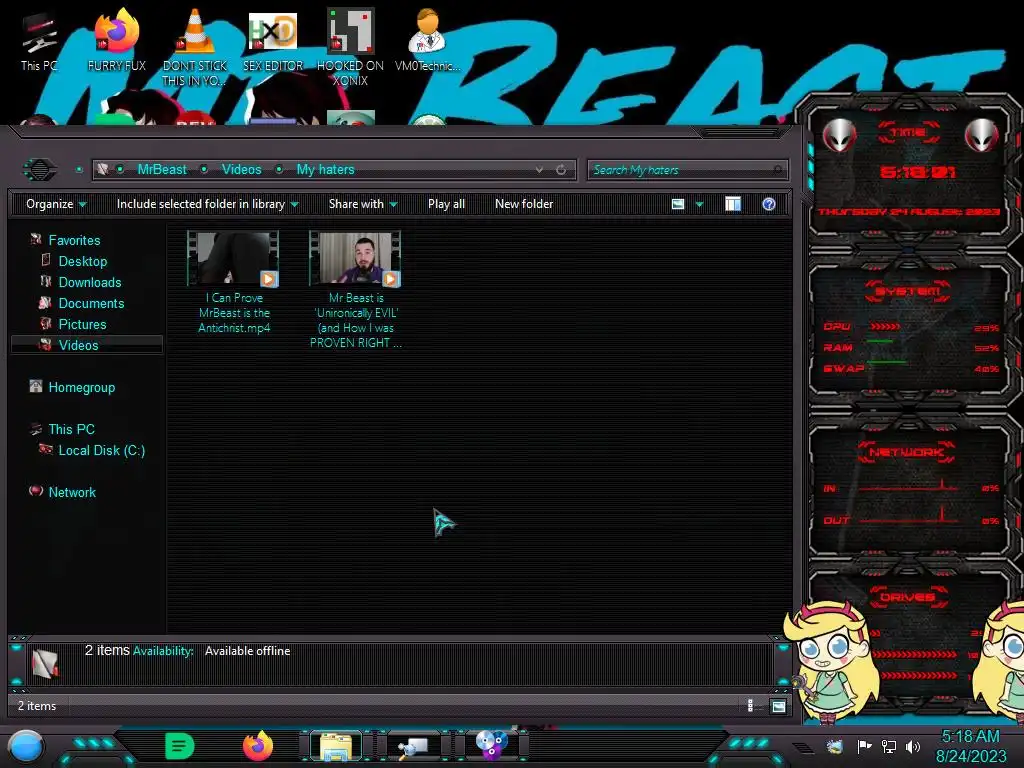The height and width of the screenshot is (768, 1024).
Task: Open the green notes app on taskbar
Action: [179, 746]
